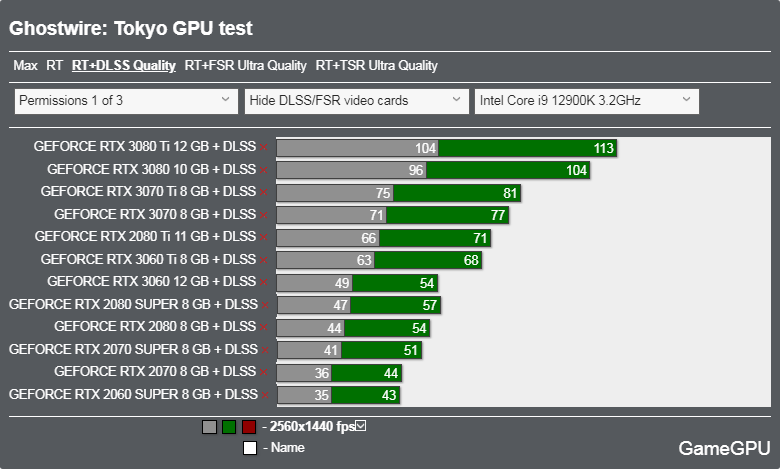Remove RTX 3080 Ti 12 GB row with red X
Screen dimensions: 780x469
264,147
